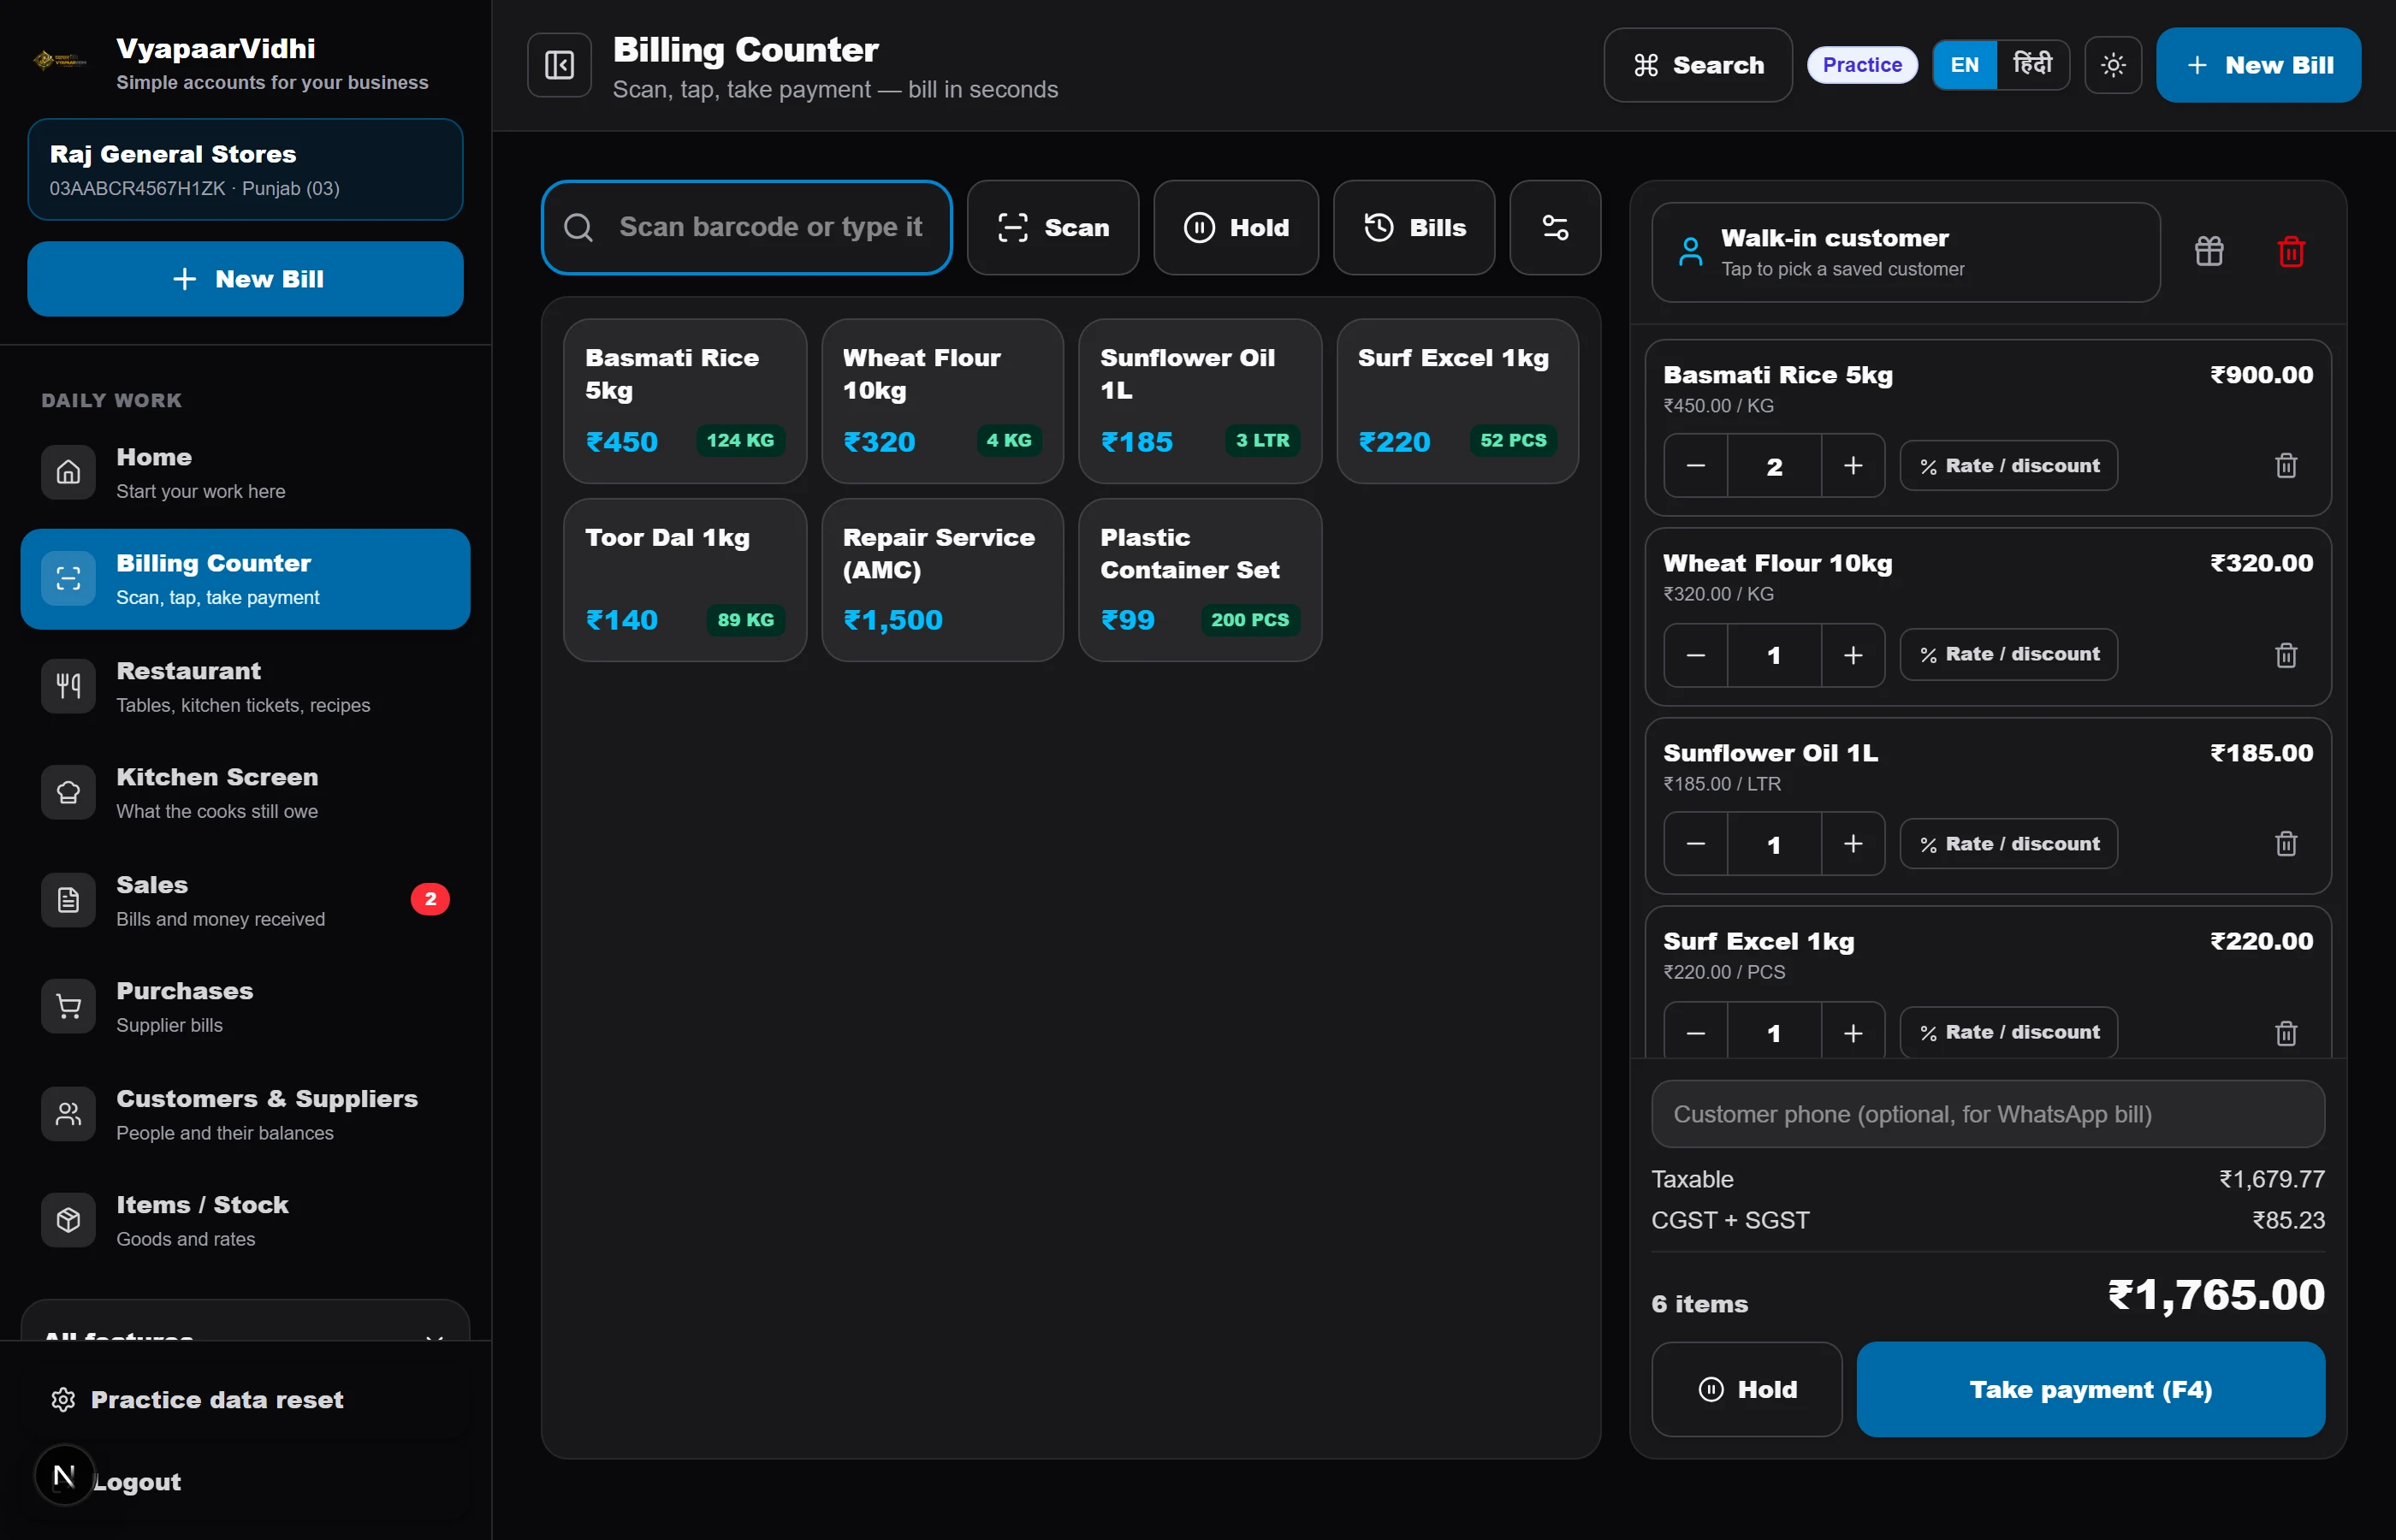The height and width of the screenshot is (1540, 2396).
Task: Open Restaurant section in sidebar
Action: click(x=245, y=686)
